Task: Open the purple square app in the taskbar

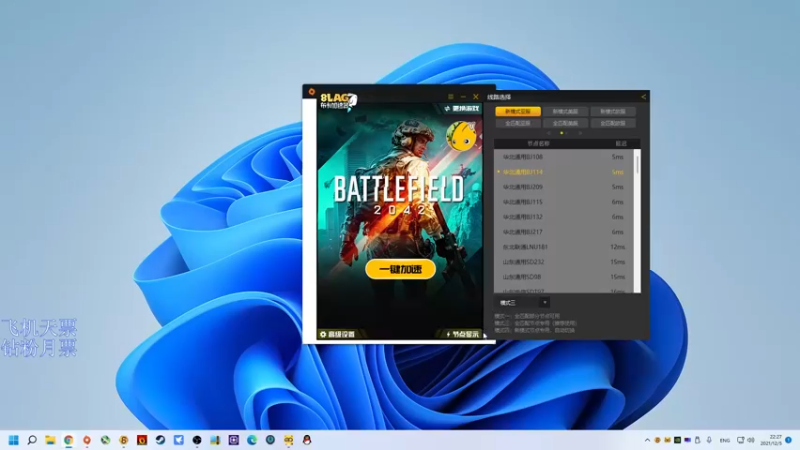Action: pos(234,440)
